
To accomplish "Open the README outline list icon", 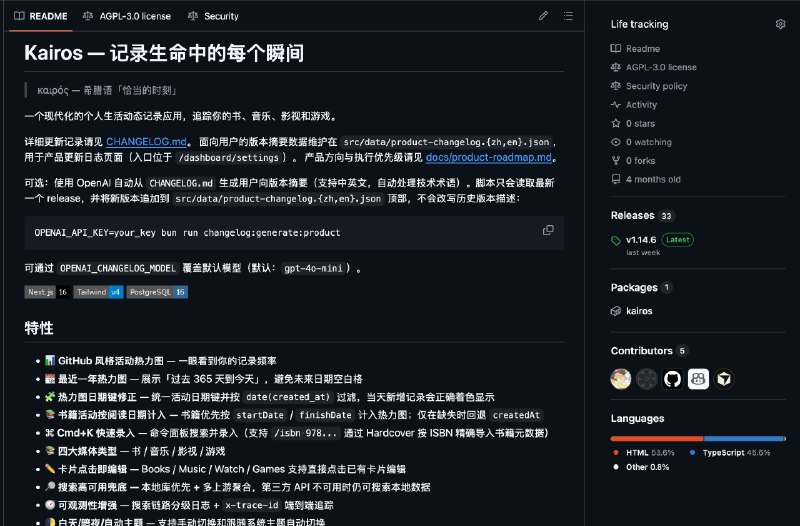I will tap(568, 16).
